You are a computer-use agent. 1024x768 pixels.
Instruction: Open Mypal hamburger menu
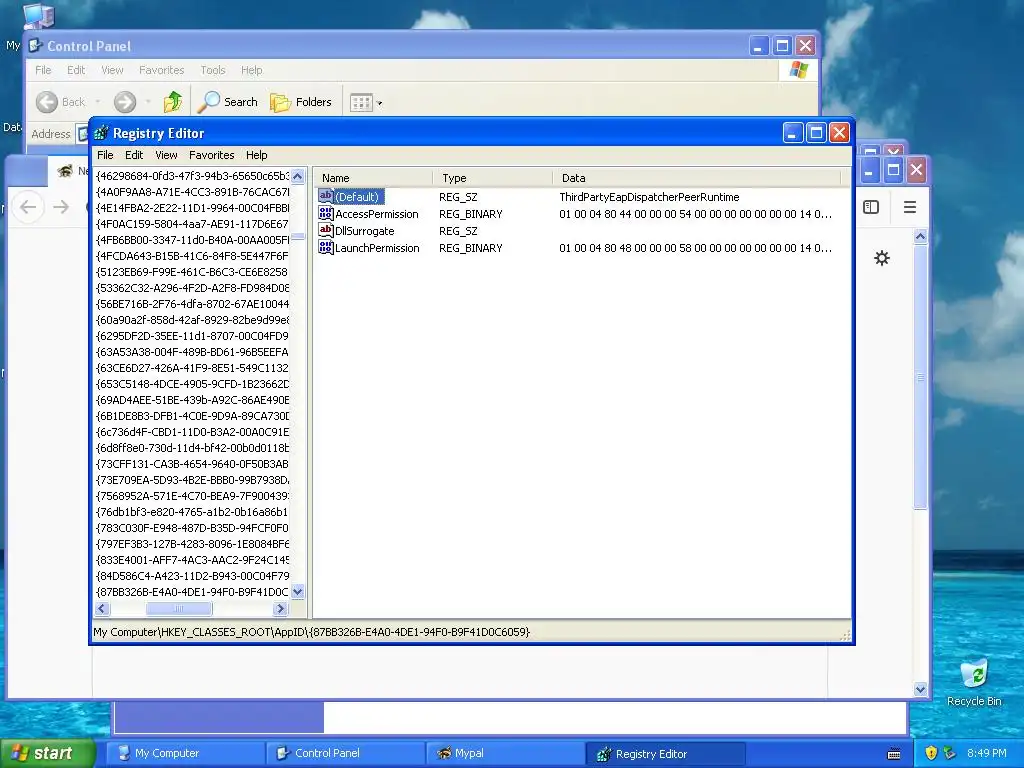point(910,207)
